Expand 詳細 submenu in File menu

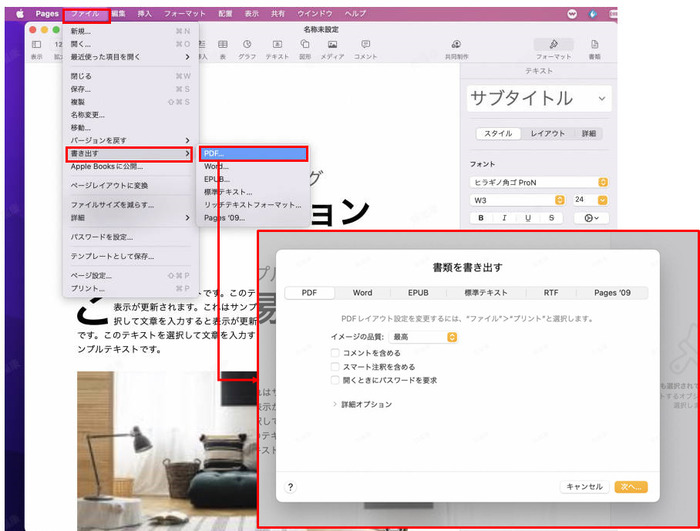pos(130,217)
